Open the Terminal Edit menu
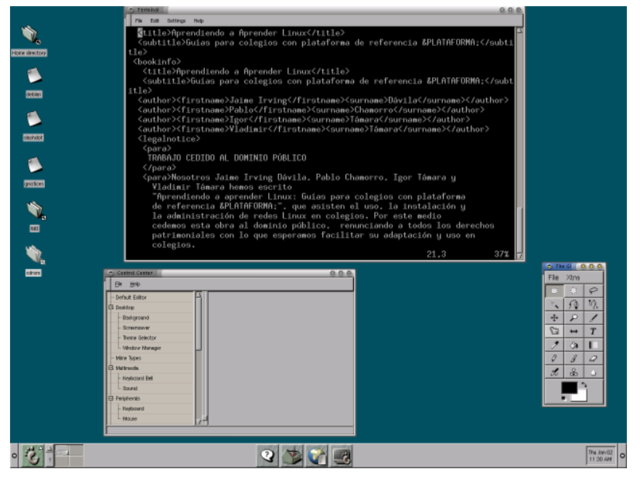 [x=154, y=21]
